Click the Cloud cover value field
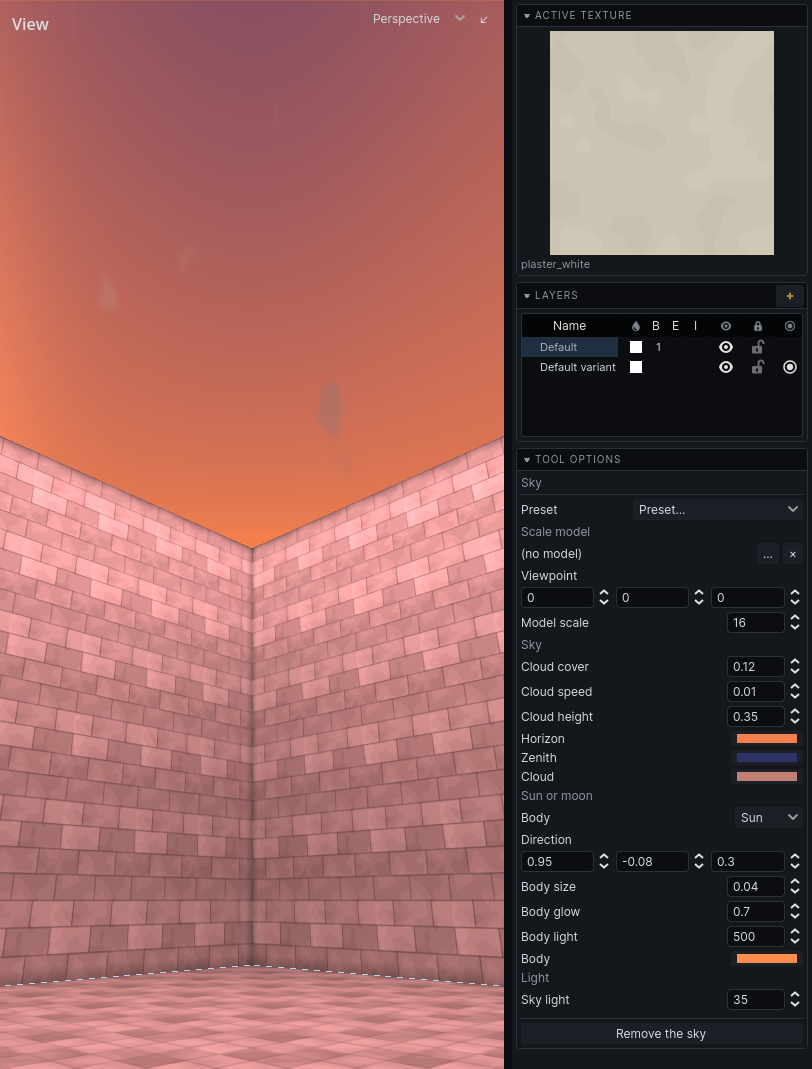This screenshot has width=812, height=1069. pyautogui.click(x=755, y=667)
